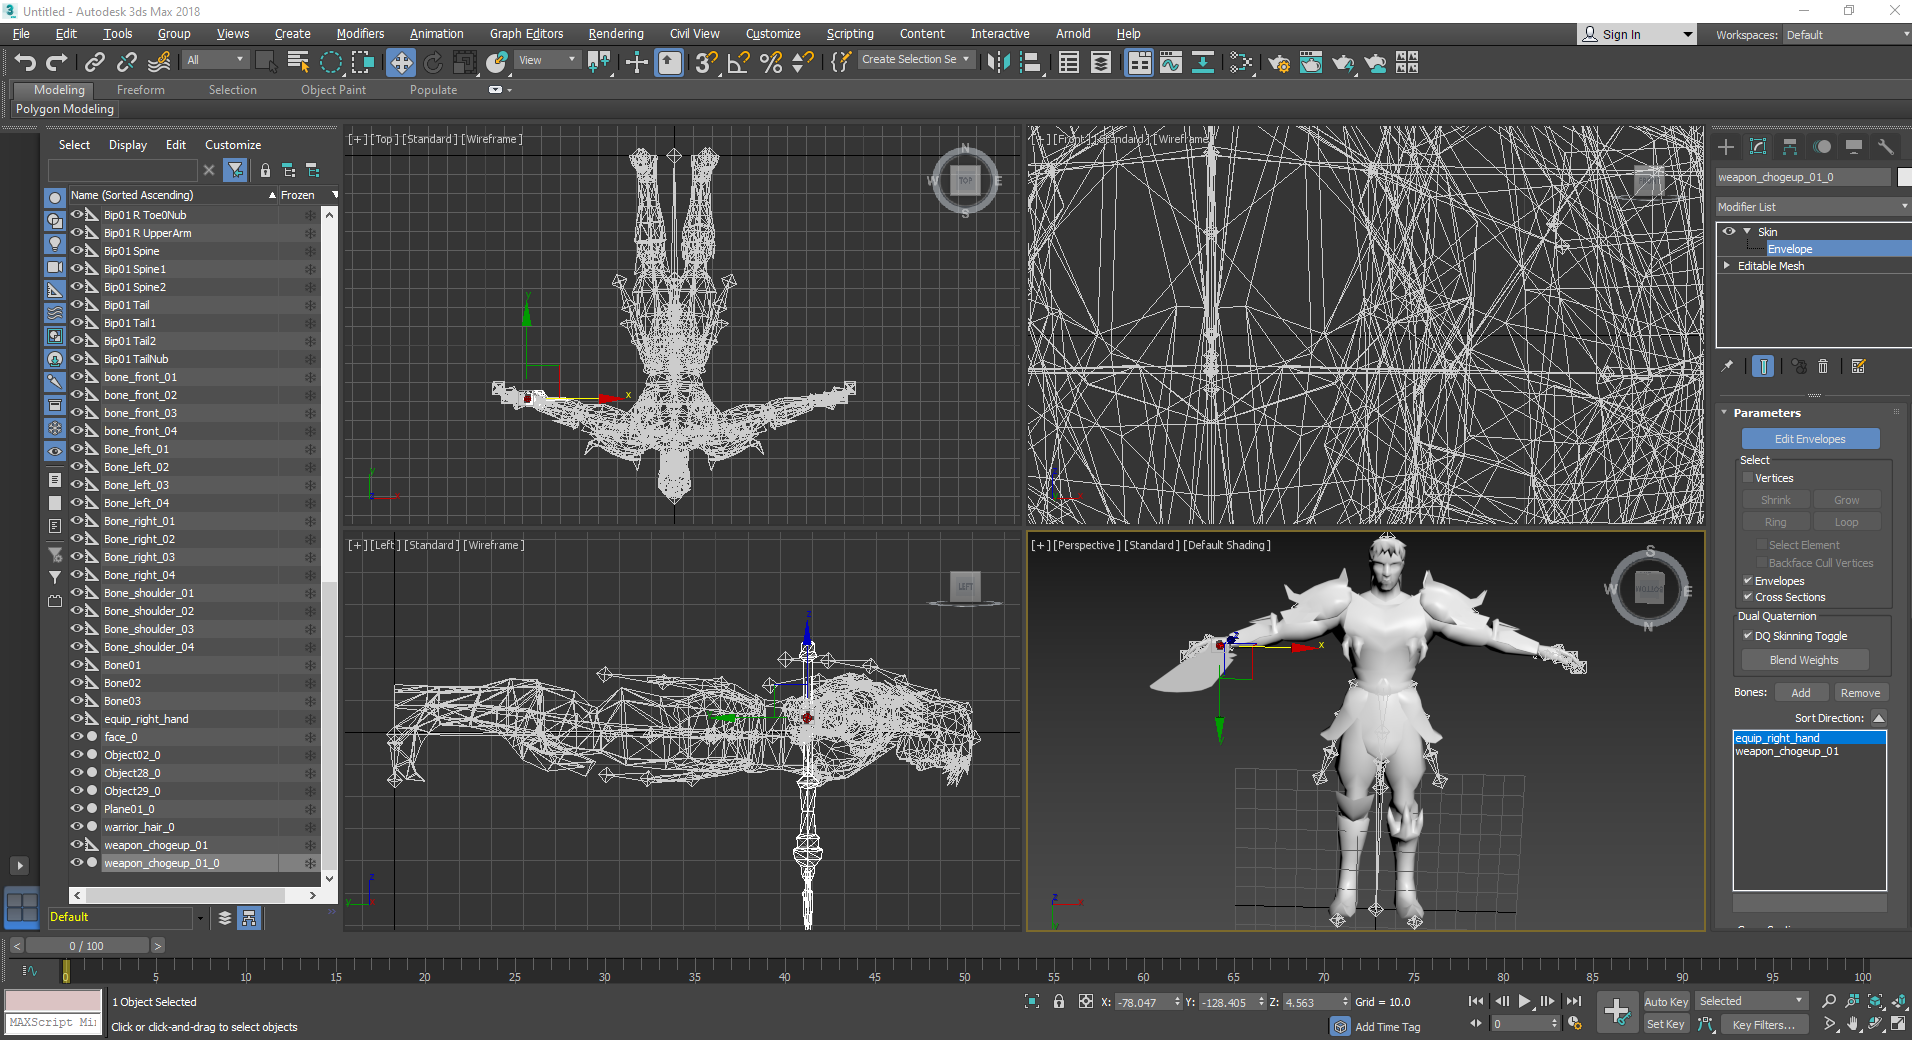
Task: Switch to the Freeform ribbon tab
Action: 141,90
